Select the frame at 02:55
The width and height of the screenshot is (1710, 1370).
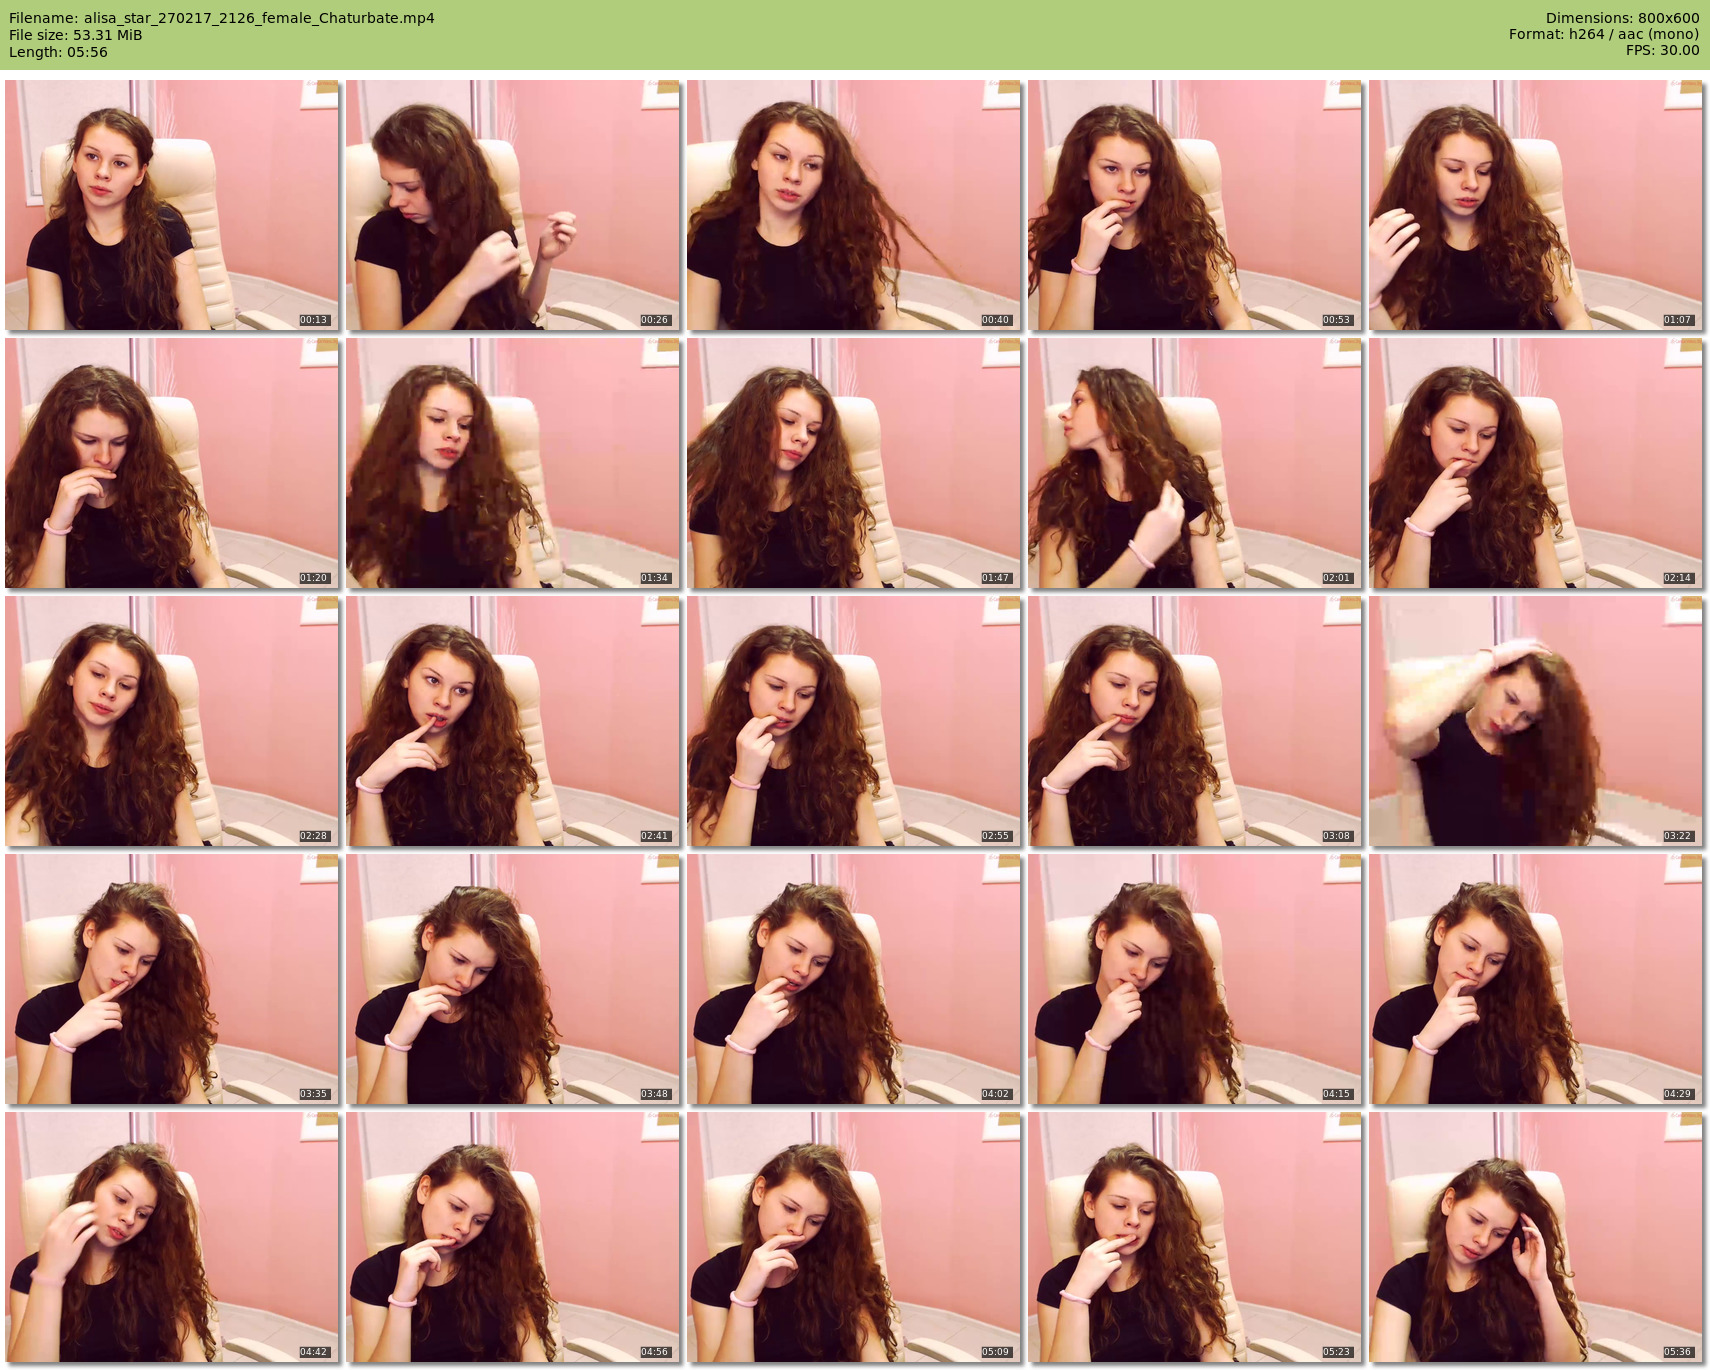click(854, 721)
